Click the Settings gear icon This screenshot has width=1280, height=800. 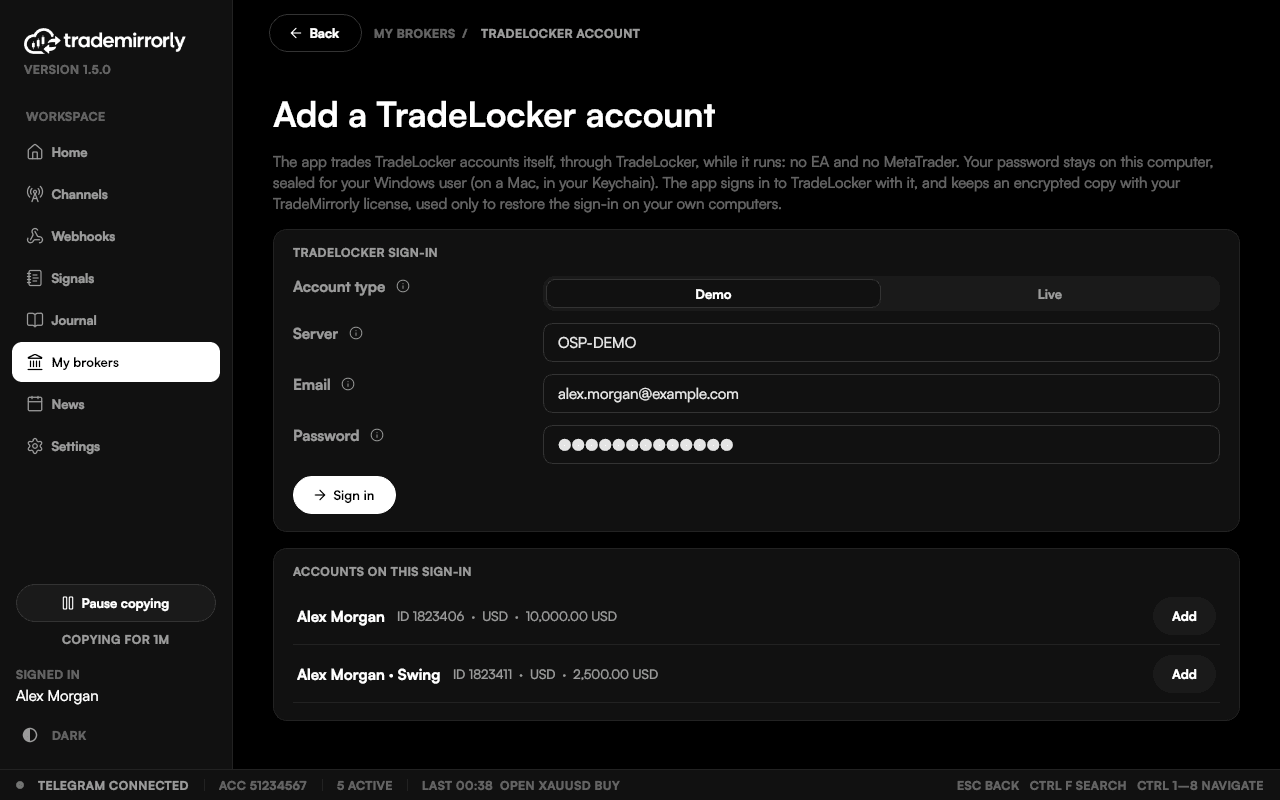[x=35, y=446]
